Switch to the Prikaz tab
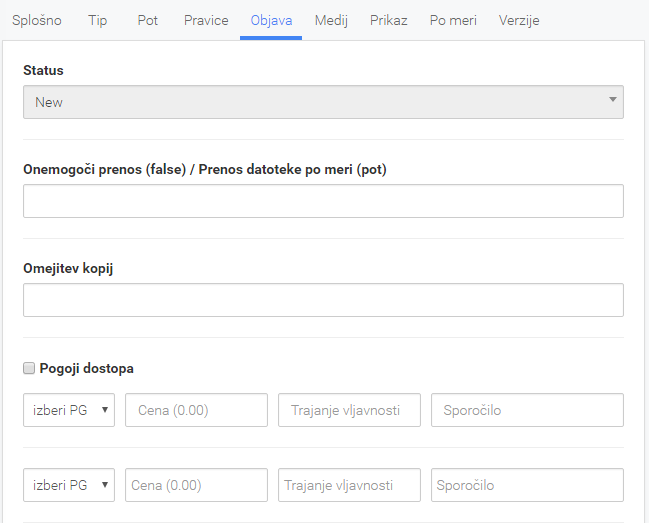649x523 pixels. pos(389,20)
